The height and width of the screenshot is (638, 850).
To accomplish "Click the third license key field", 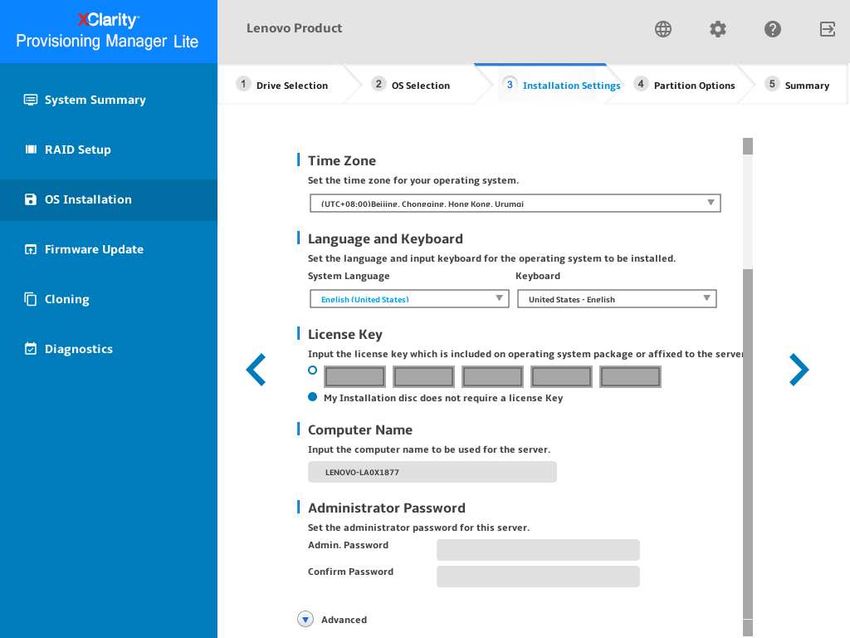I will point(492,377).
